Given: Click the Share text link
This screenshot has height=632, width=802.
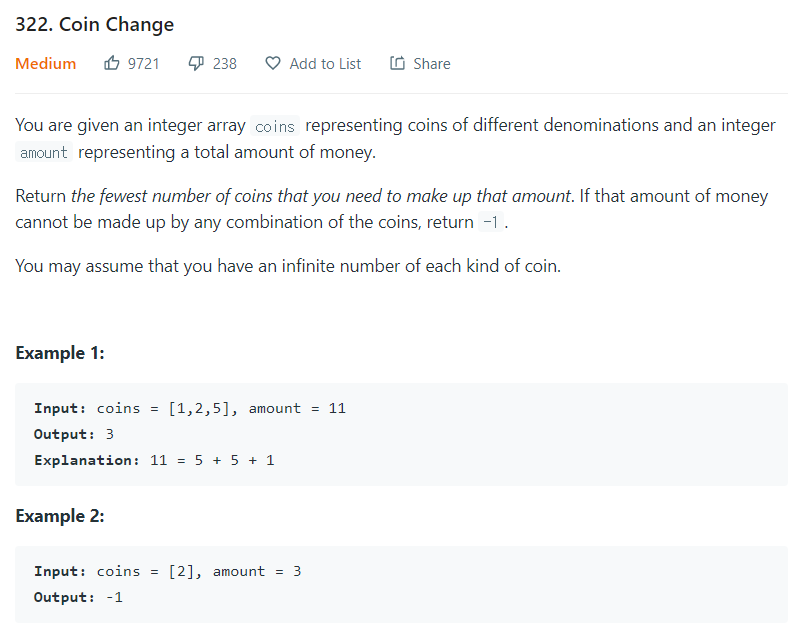Looking at the screenshot, I should 431,63.
